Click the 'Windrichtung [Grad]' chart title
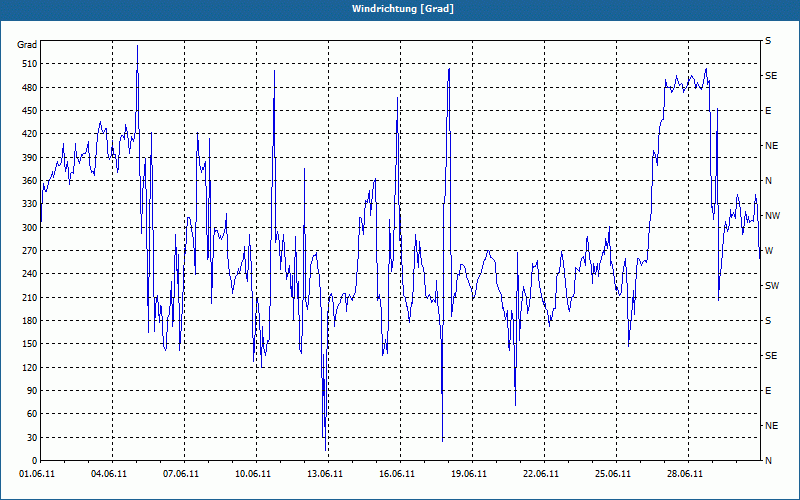 point(403,9)
